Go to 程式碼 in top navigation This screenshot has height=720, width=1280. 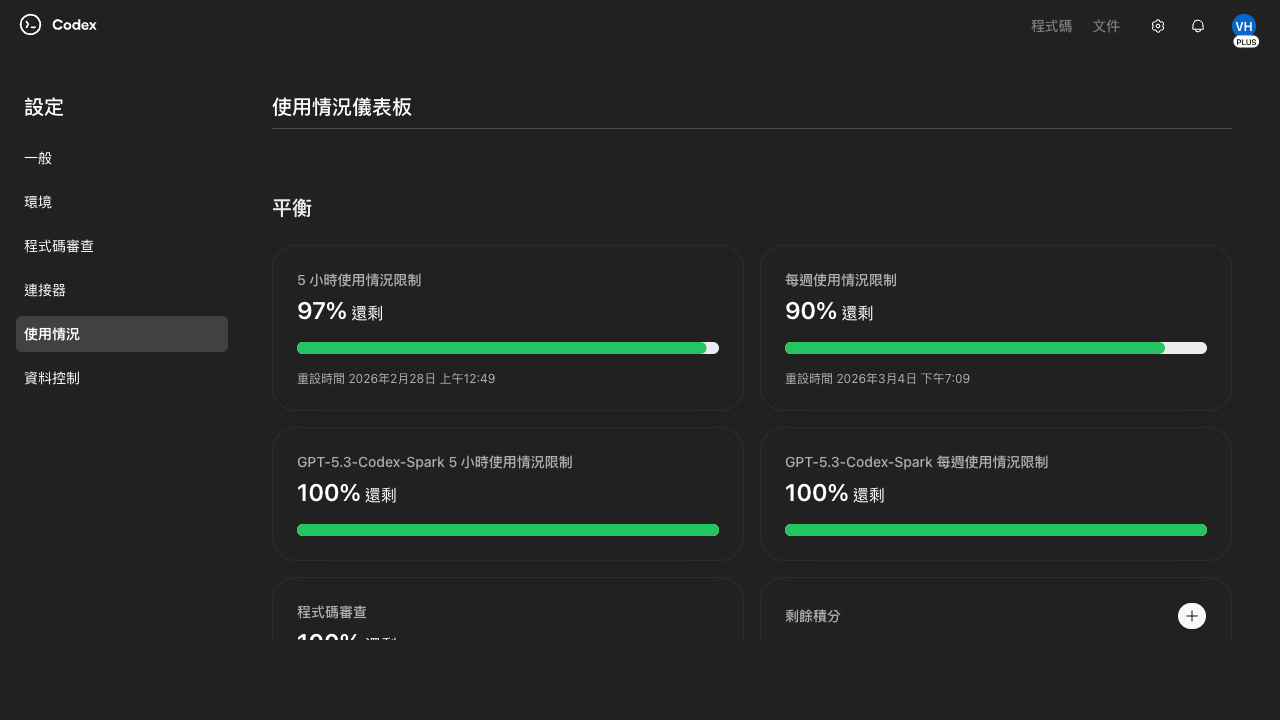[x=1051, y=26]
